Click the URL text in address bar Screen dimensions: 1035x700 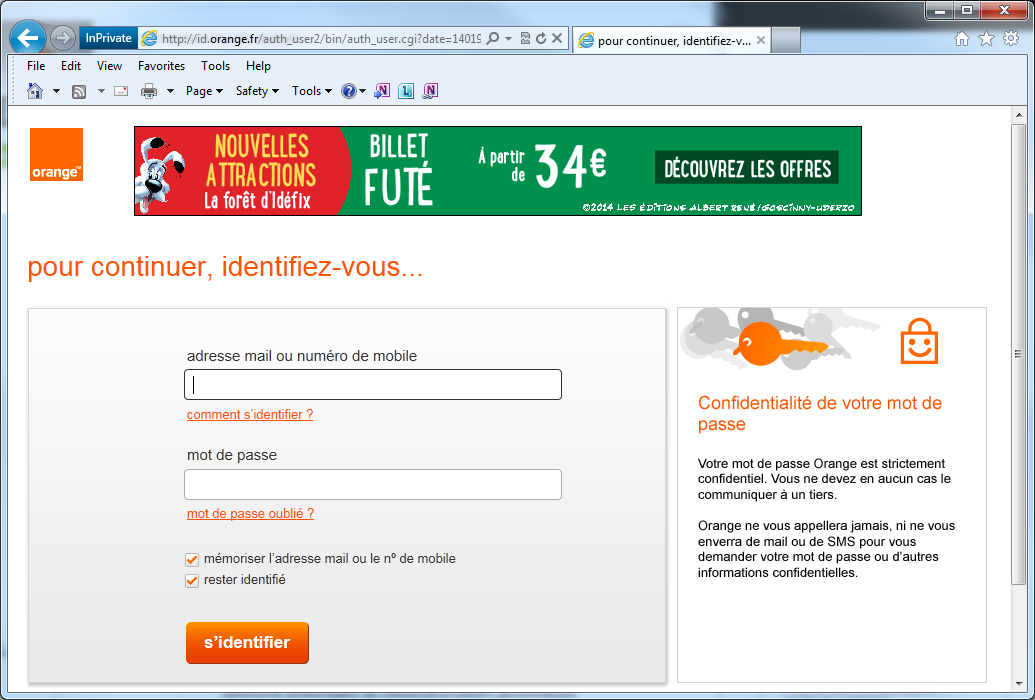(321, 39)
